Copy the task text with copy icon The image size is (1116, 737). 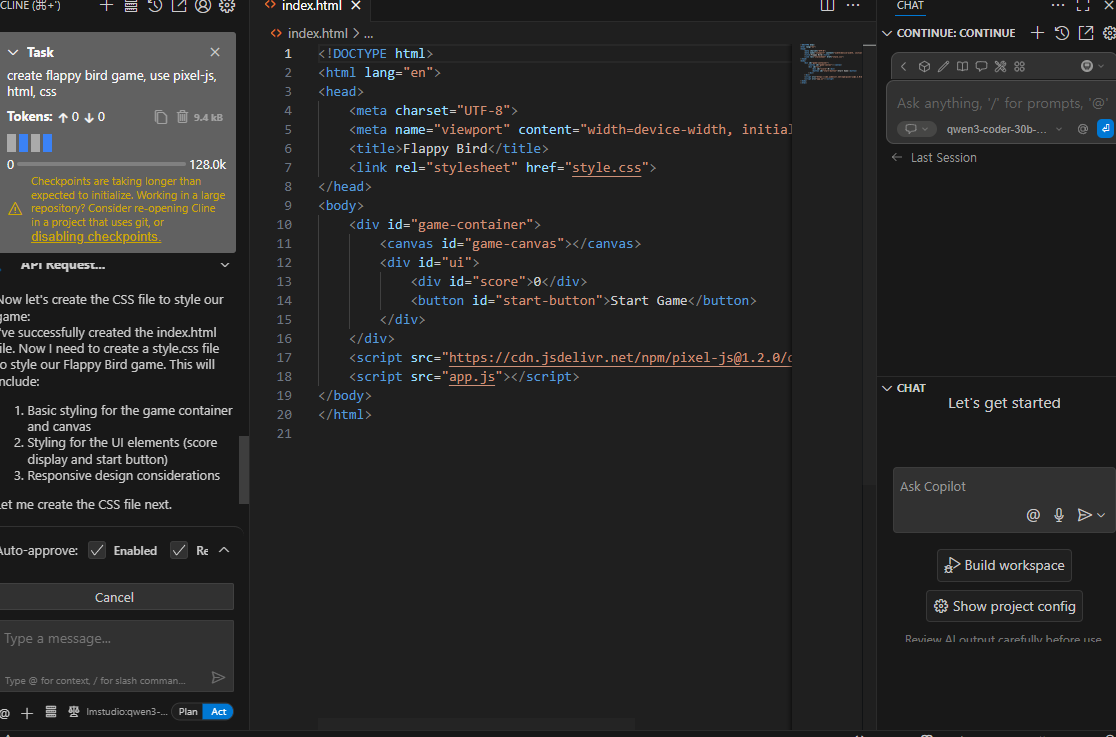pyautogui.click(x=161, y=117)
